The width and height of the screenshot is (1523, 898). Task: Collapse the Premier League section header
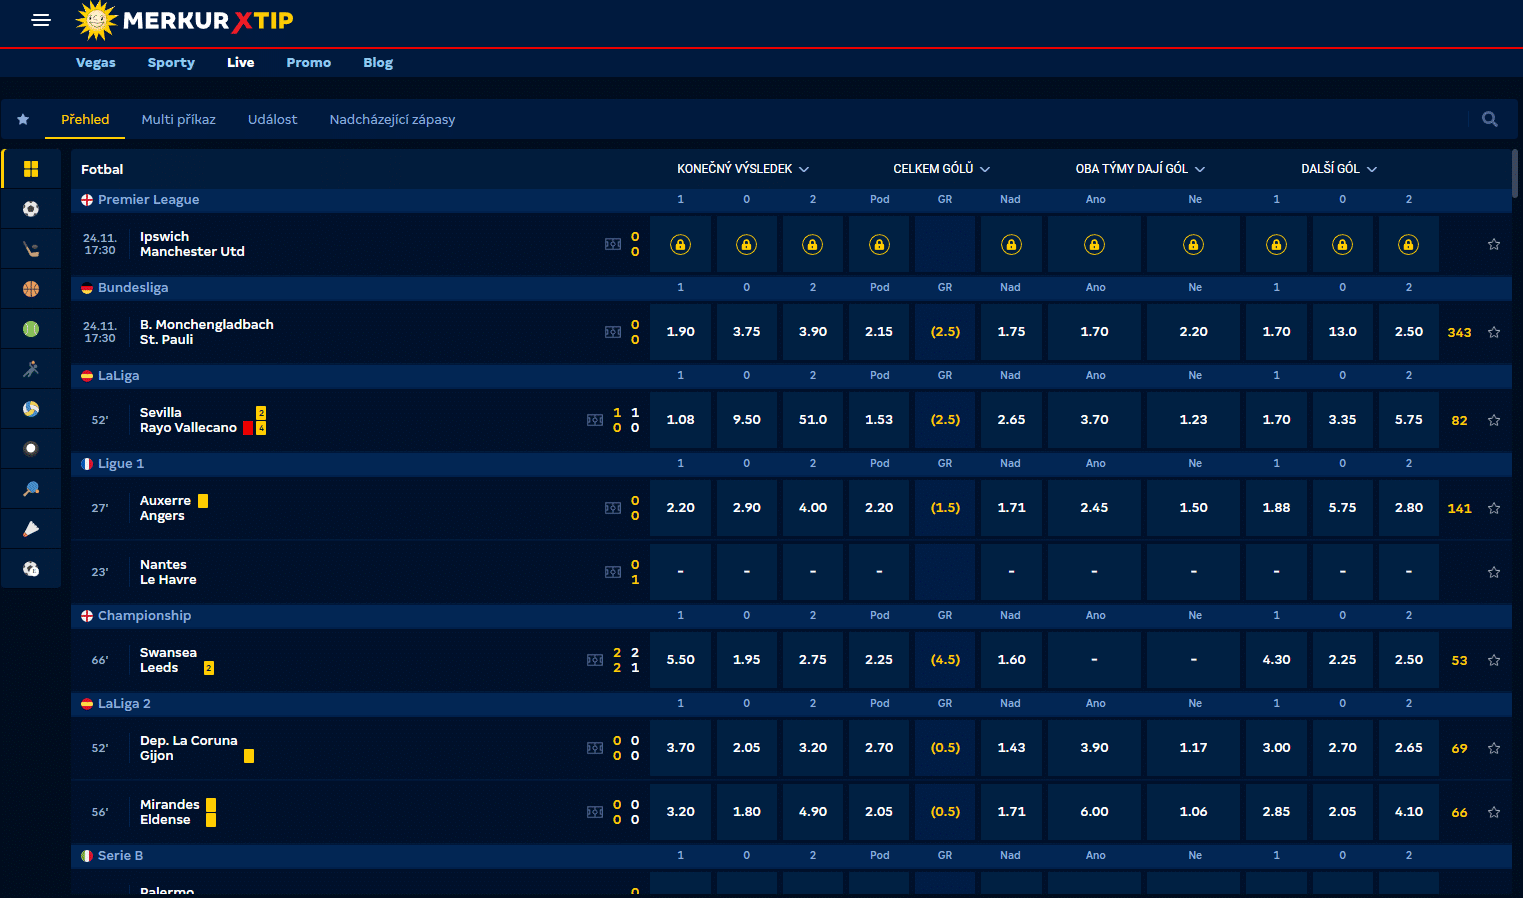791,200
